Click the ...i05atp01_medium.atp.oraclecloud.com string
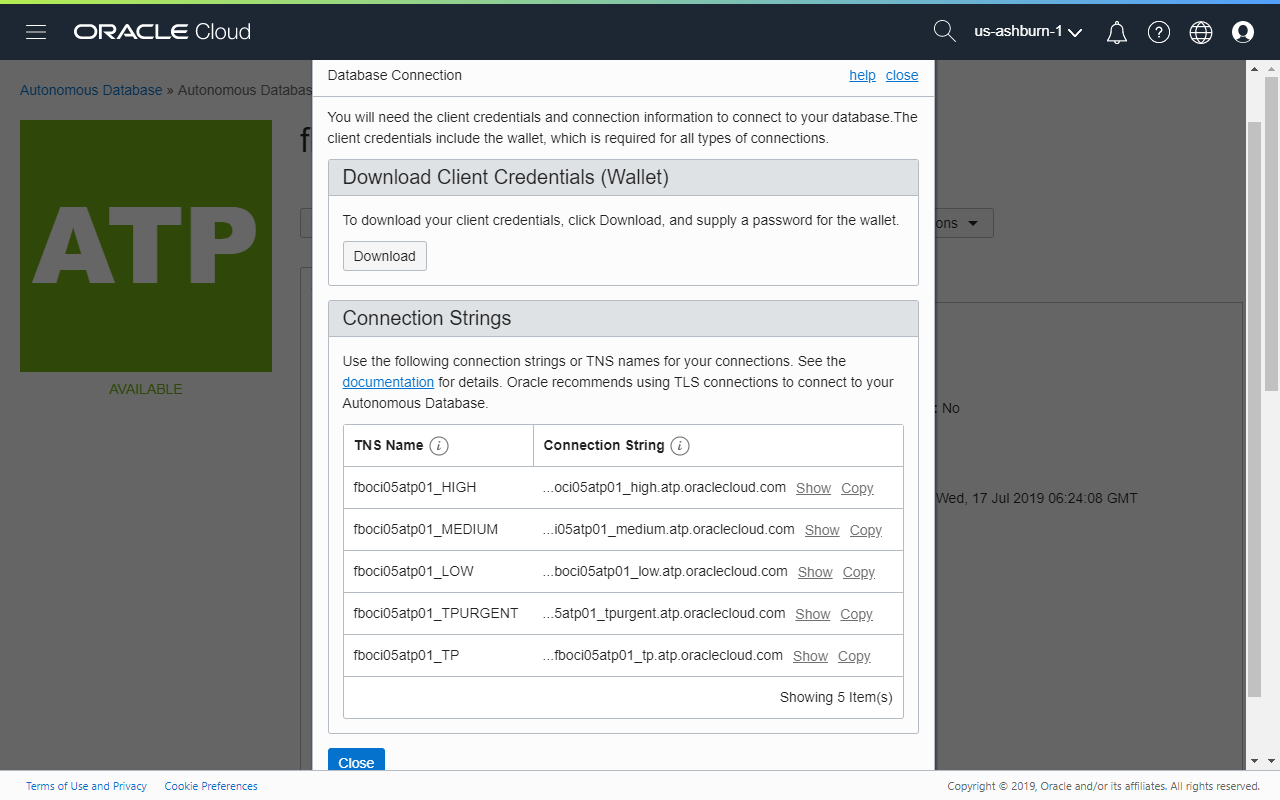The height and width of the screenshot is (800, 1280). [669, 529]
